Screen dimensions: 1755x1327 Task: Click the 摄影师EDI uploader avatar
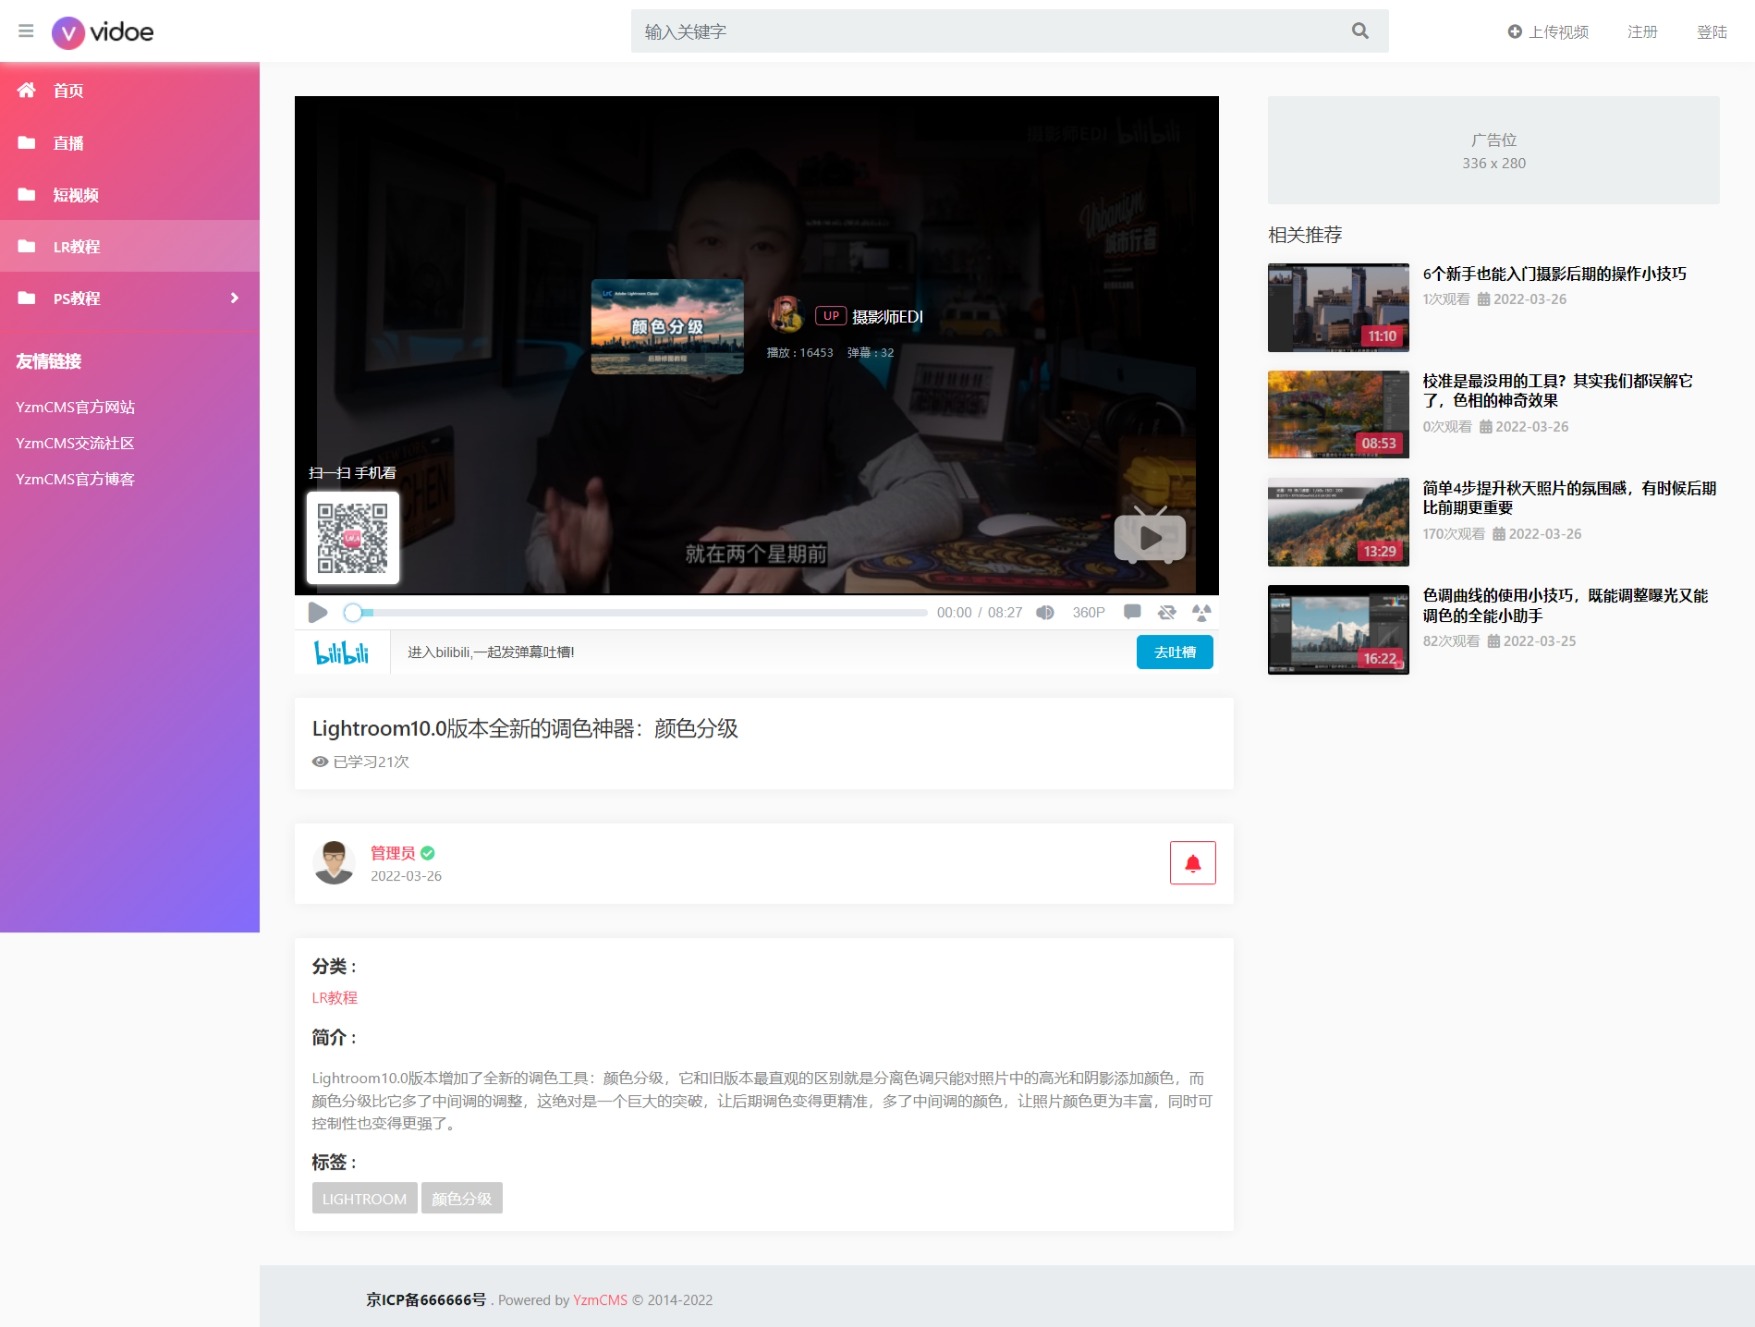(786, 315)
